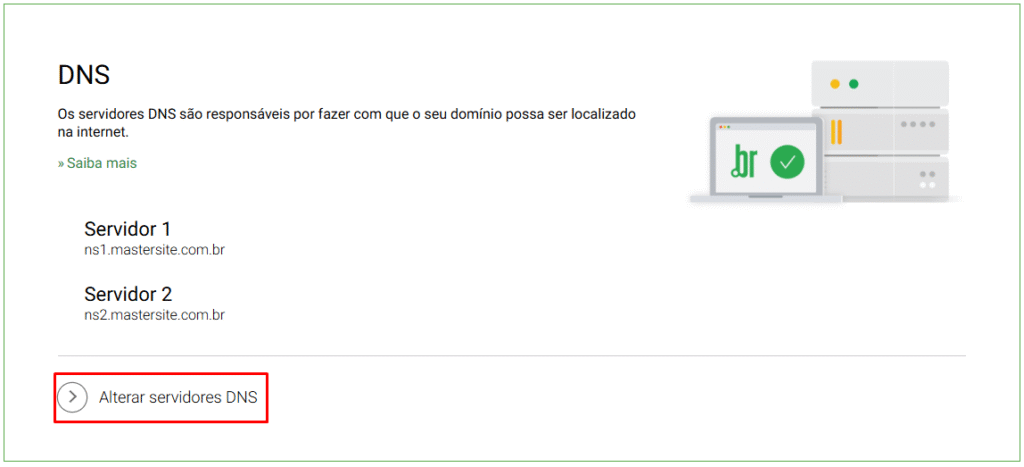Click the horizontal divider line above Alterar
The image size is (1024, 467).
click(x=511, y=356)
